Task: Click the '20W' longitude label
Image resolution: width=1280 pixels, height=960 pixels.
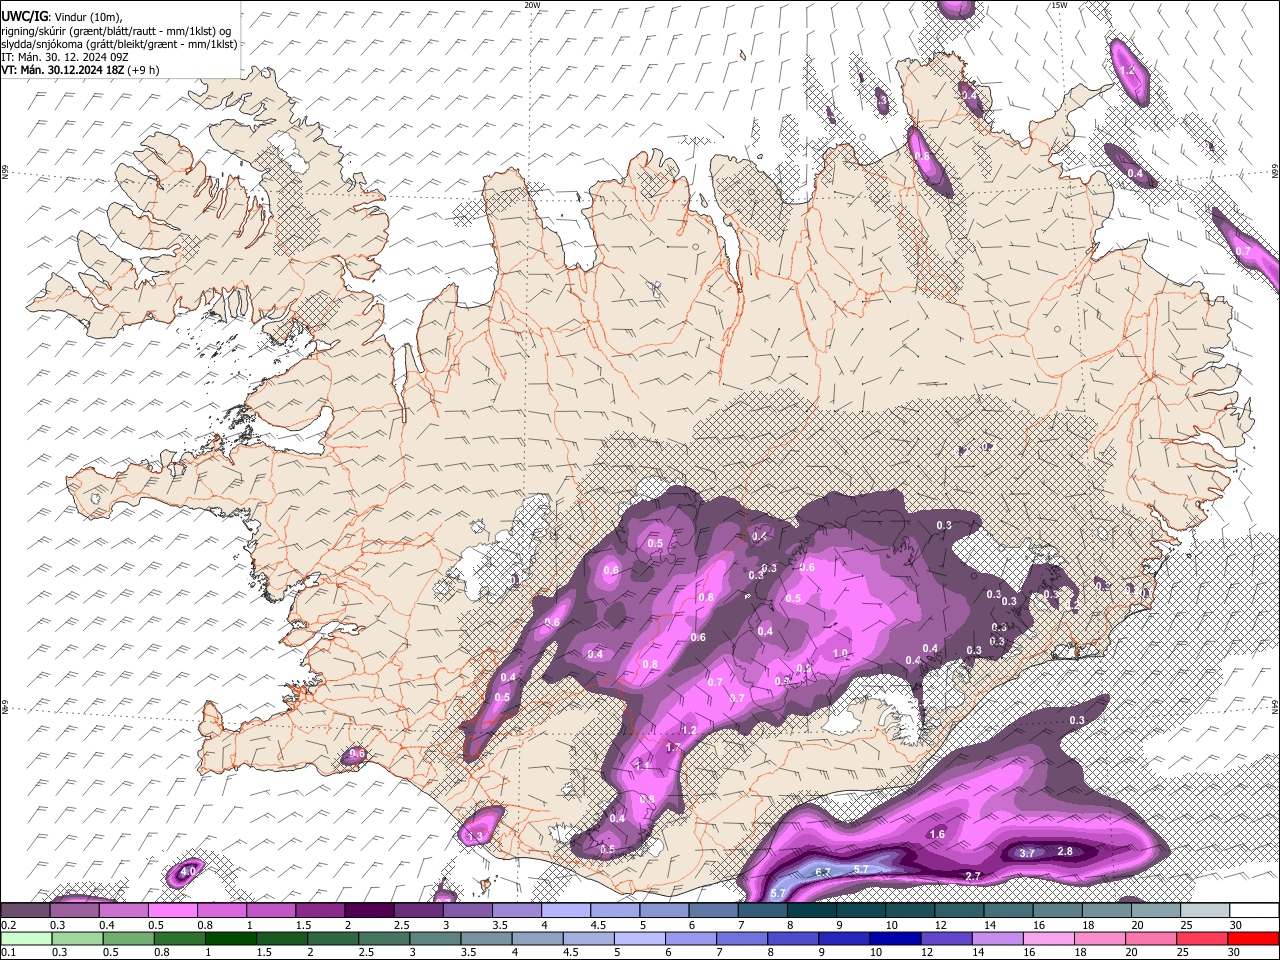Action: pyautogui.click(x=532, y=5)
